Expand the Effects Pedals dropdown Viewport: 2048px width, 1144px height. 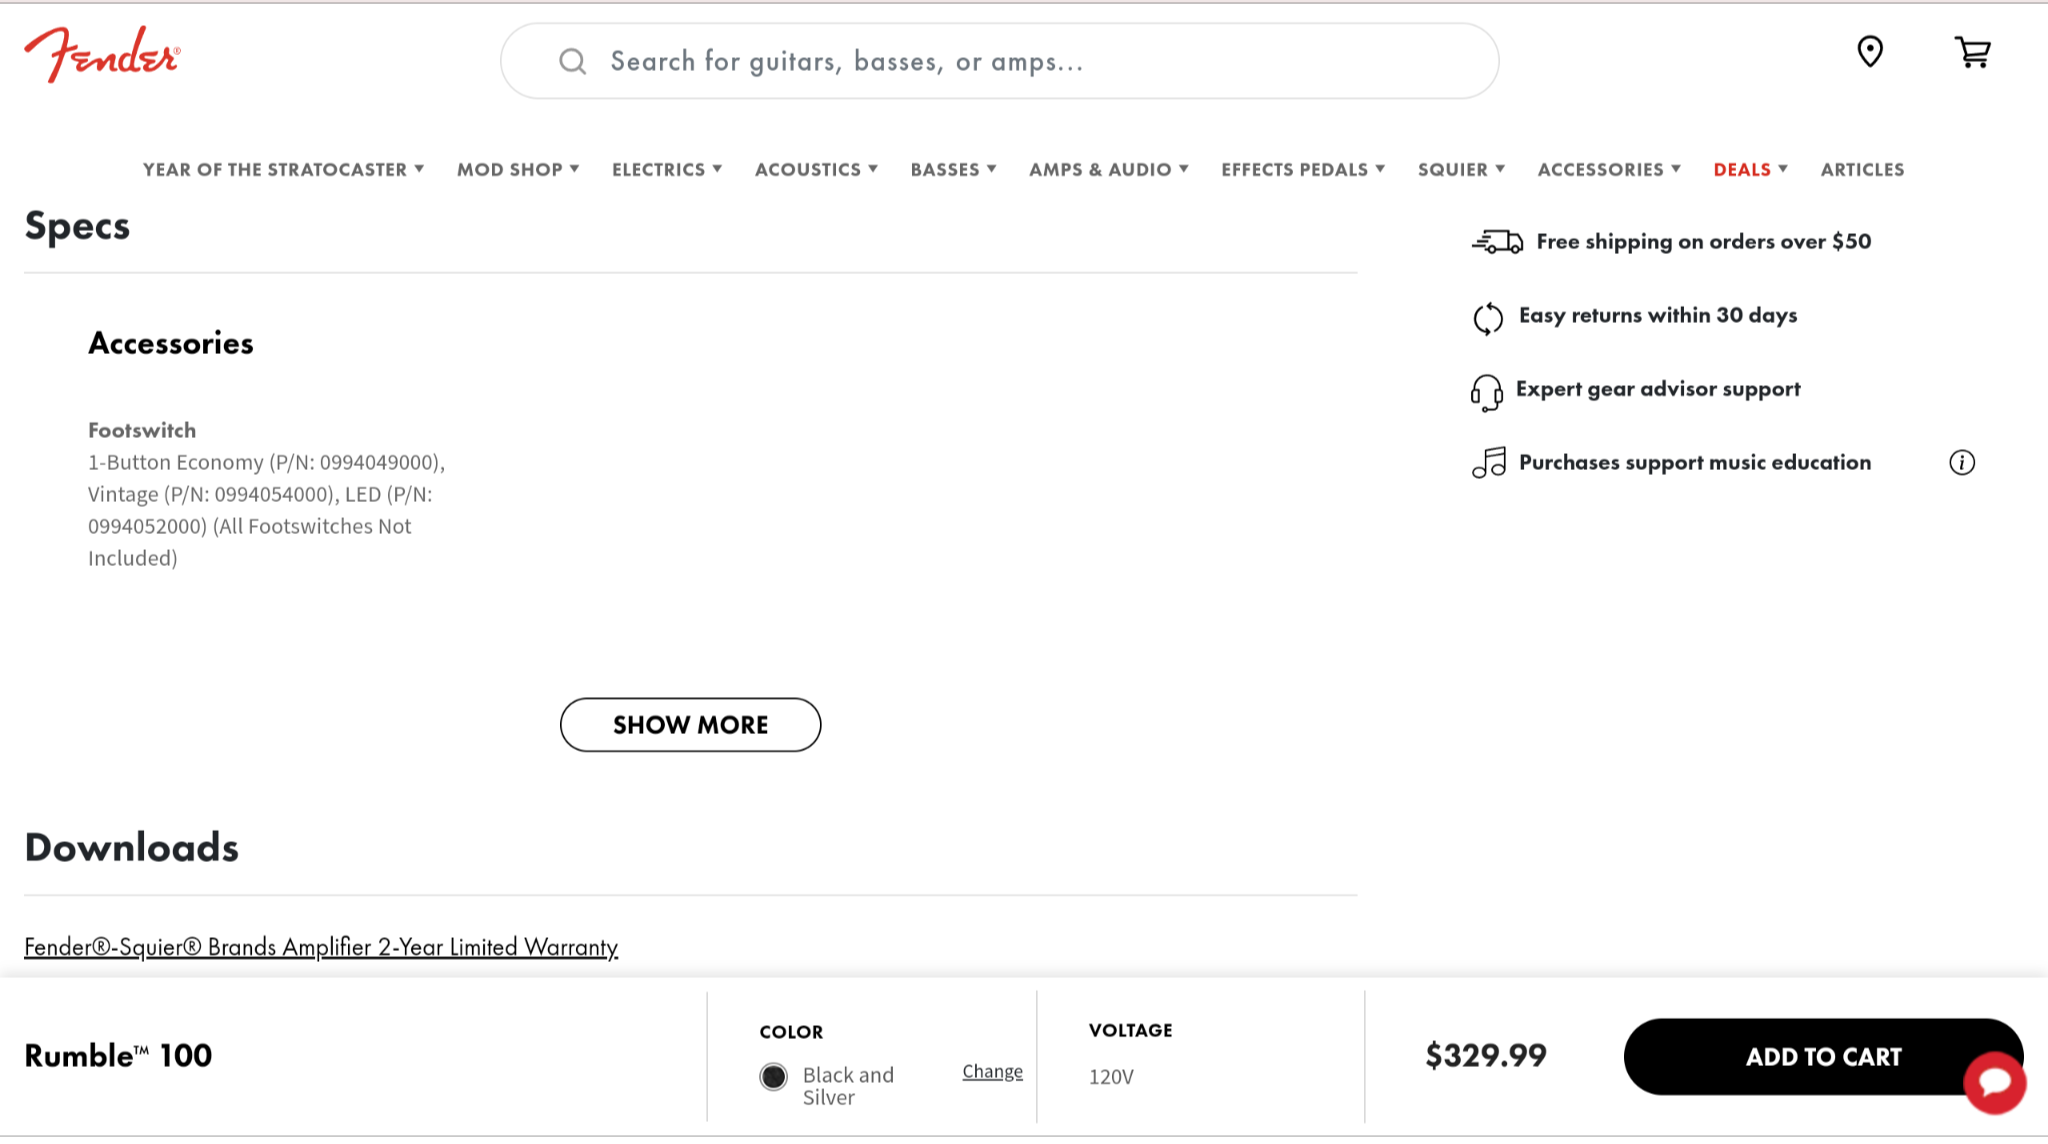[1303, 170]
